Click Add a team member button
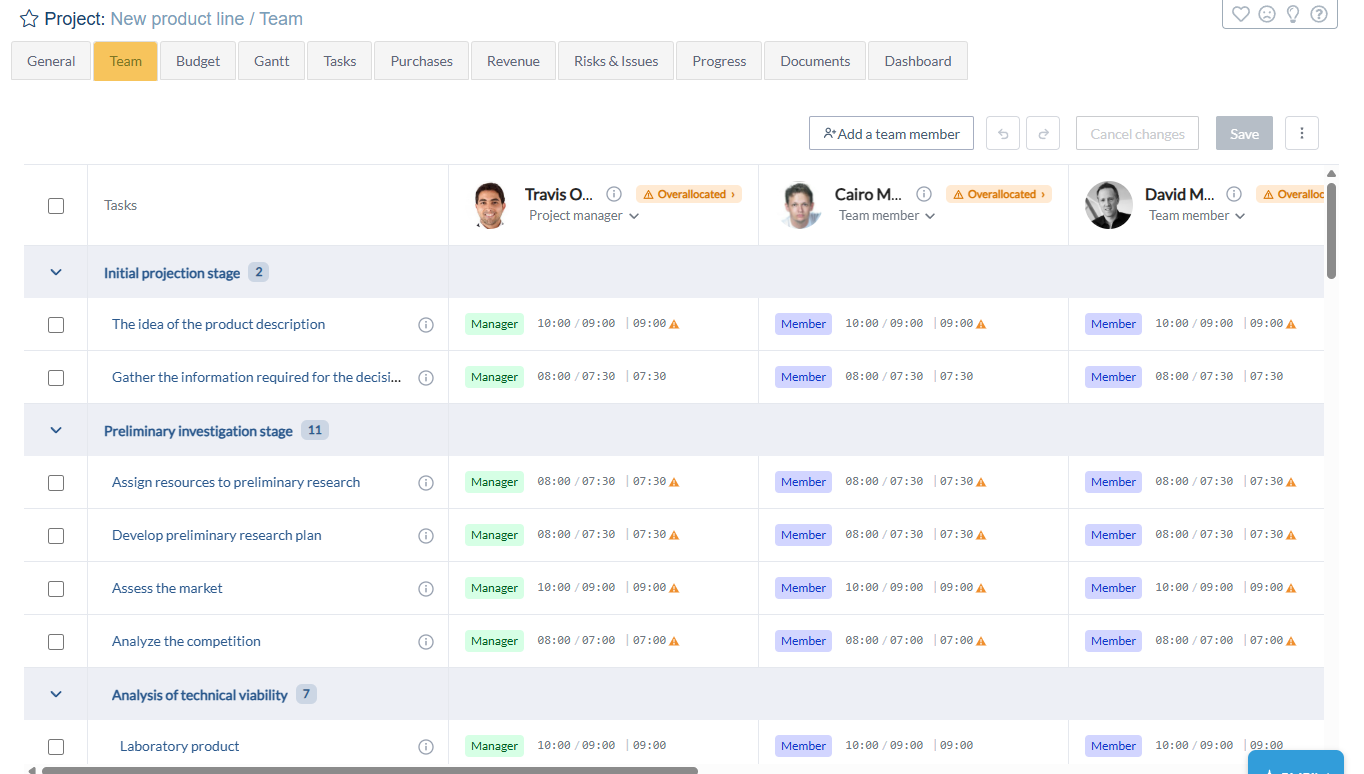The height and width of the screenshot is (774, 1364). 891,133
